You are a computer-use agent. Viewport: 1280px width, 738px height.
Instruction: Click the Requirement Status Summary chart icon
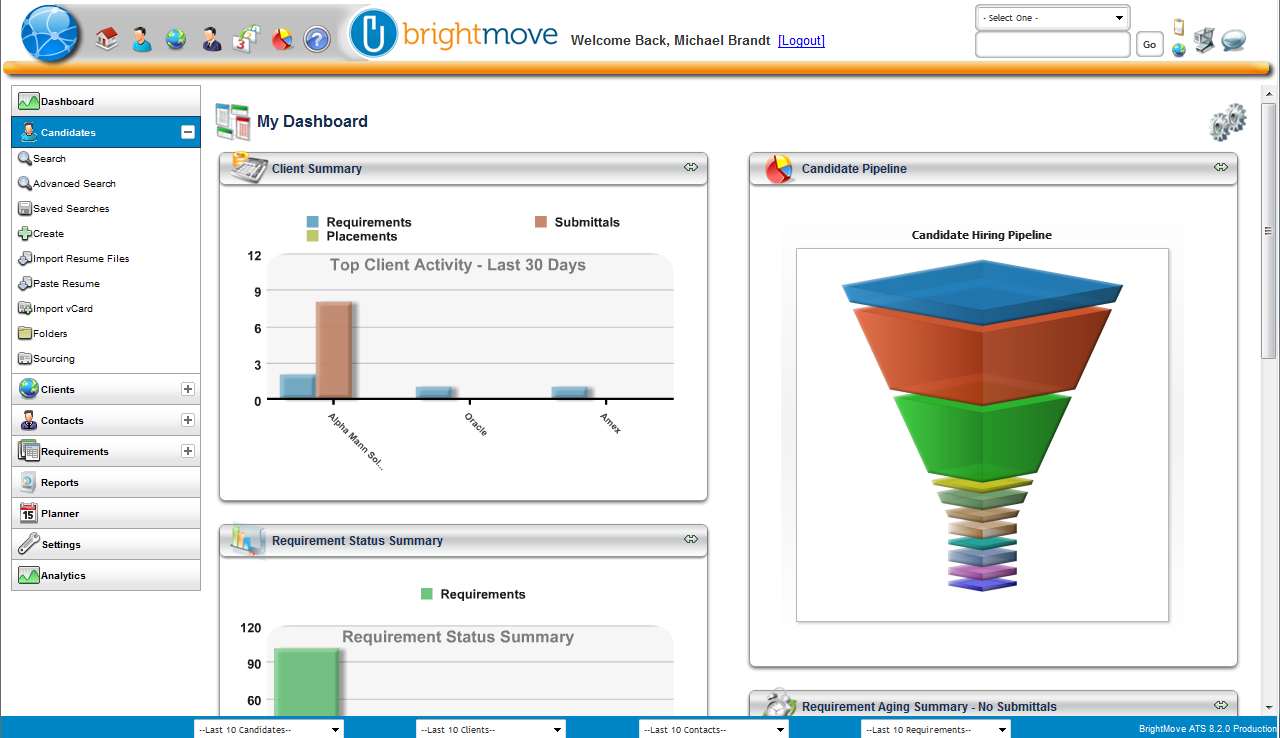248,539
